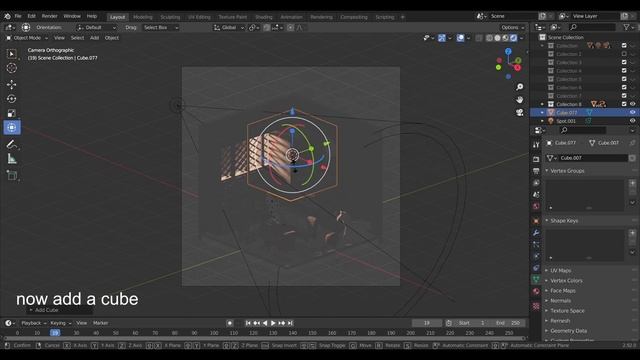Viewport: 640px width, 360px height.
Task: Select the Annotate tool
Action: click(11, 144)
